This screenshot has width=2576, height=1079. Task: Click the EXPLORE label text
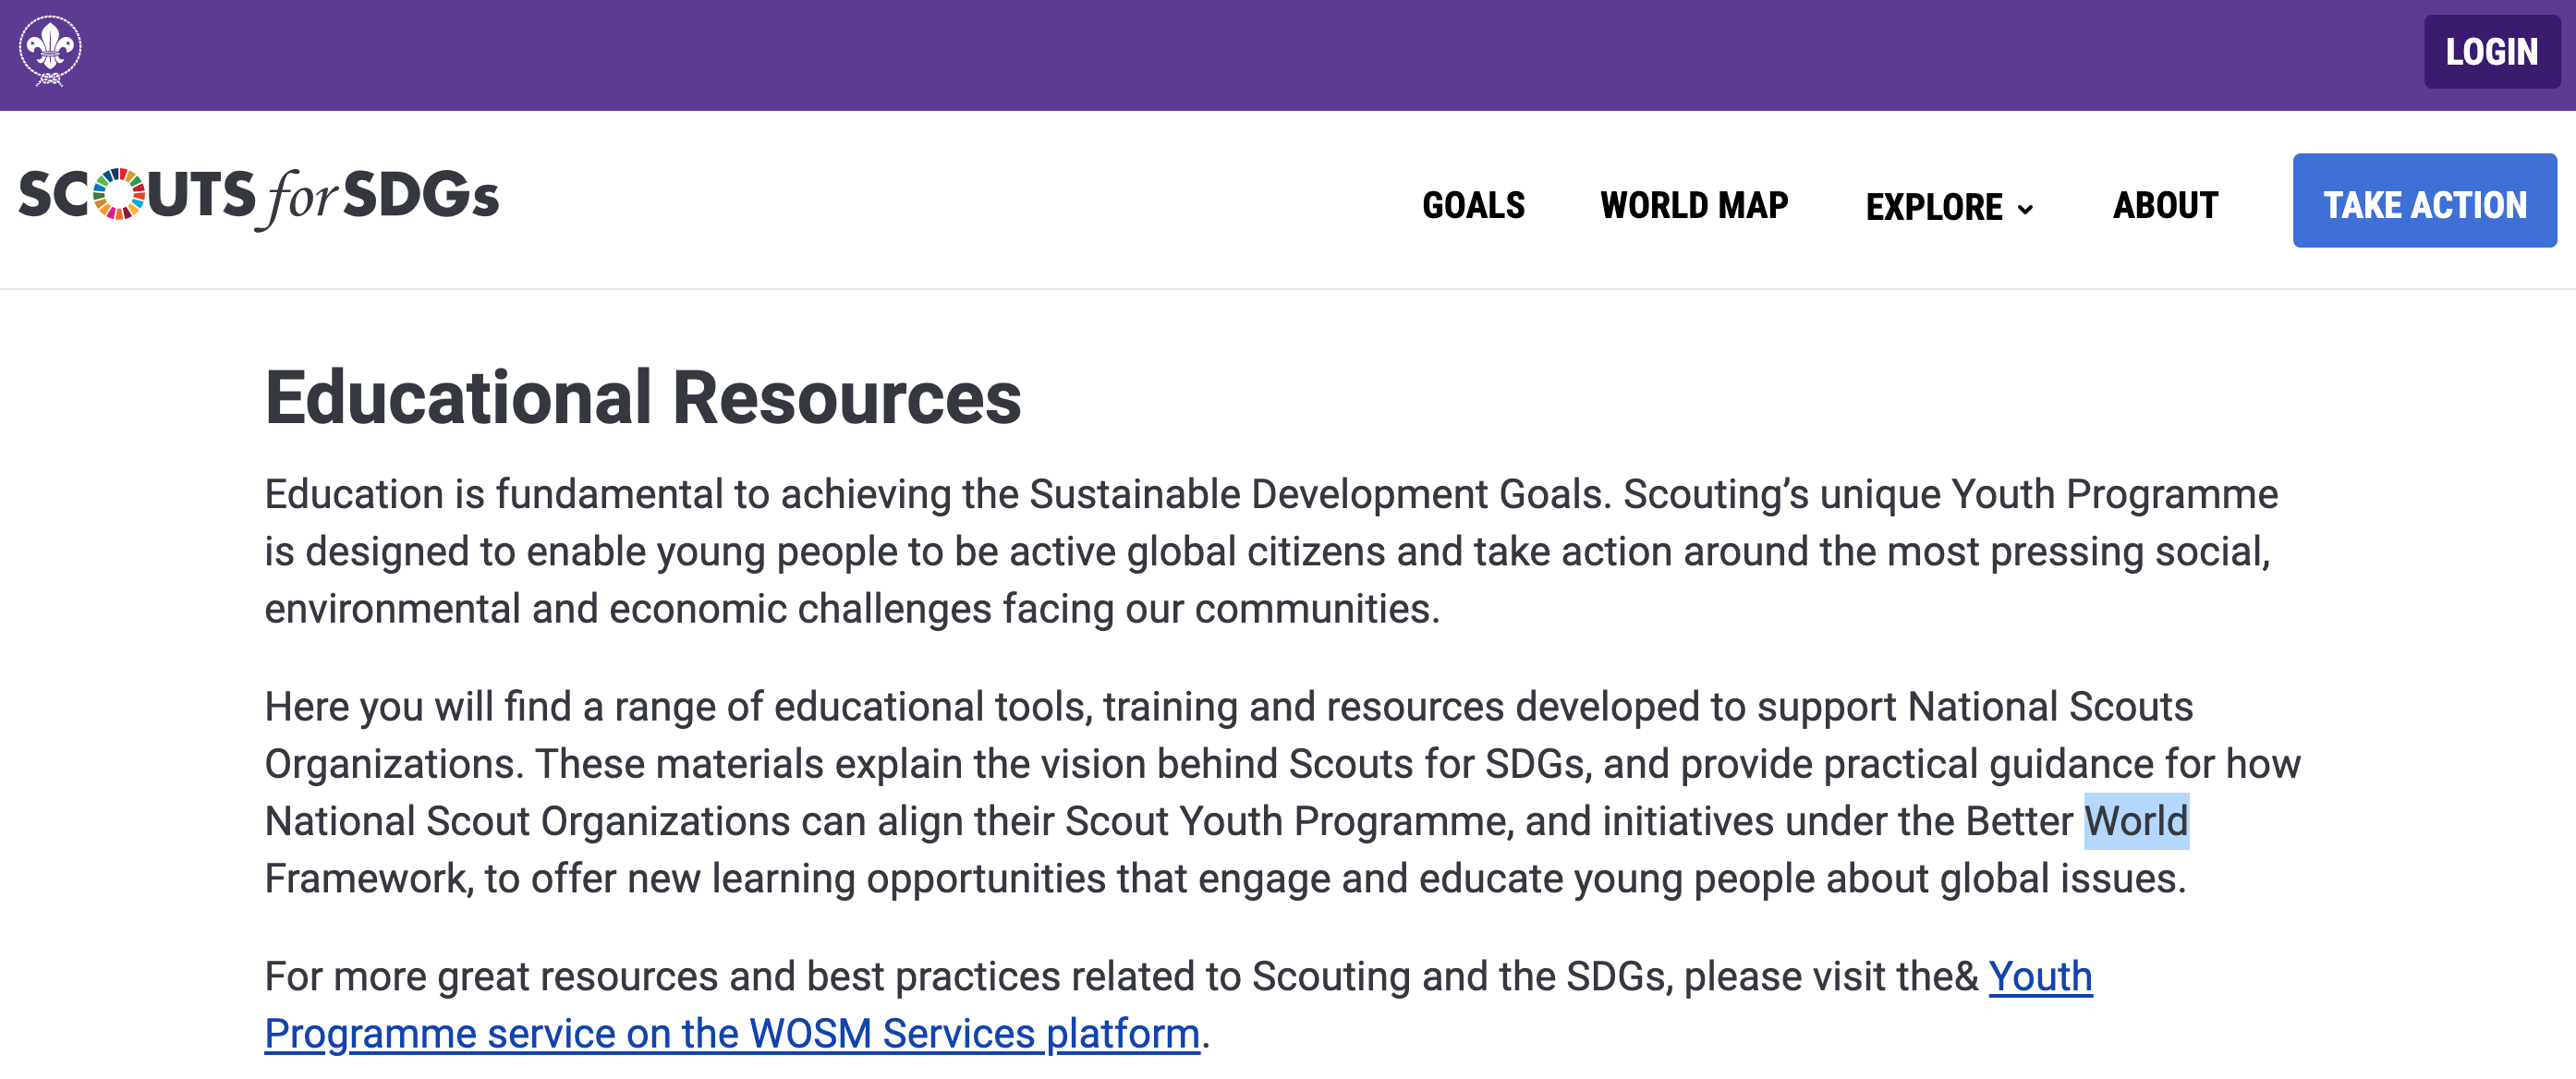click(1933, 205)
